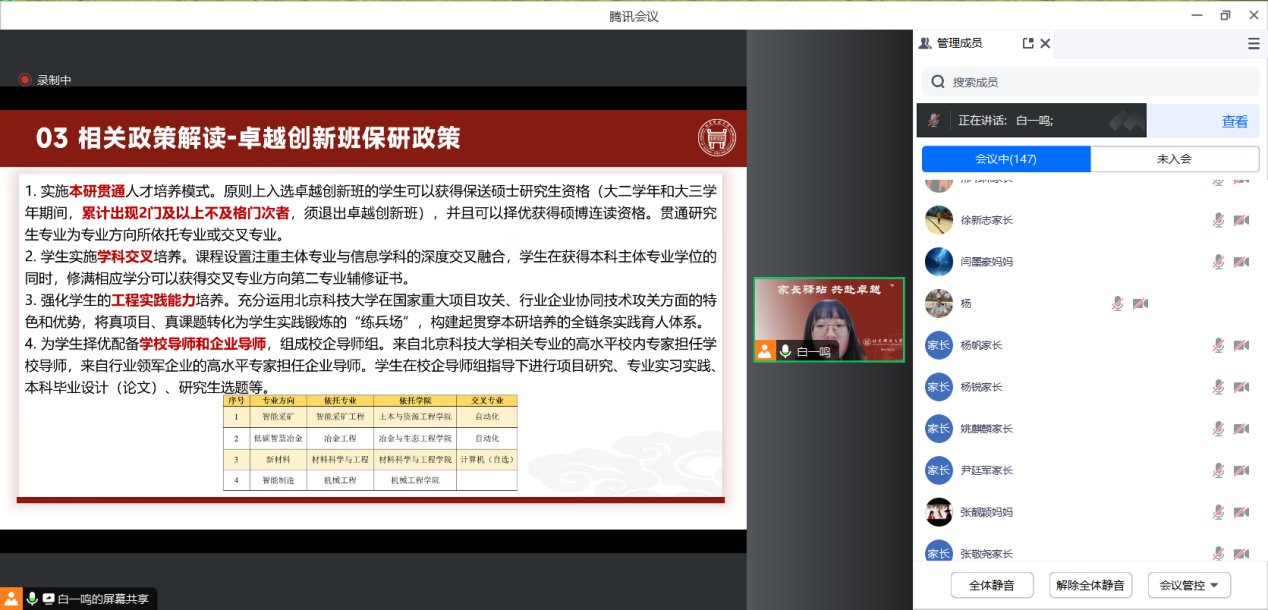This screenshot has width=1268, height=610.
Task: Toggle microphone for 尹廷军家长
Action: coord(1218,470)
